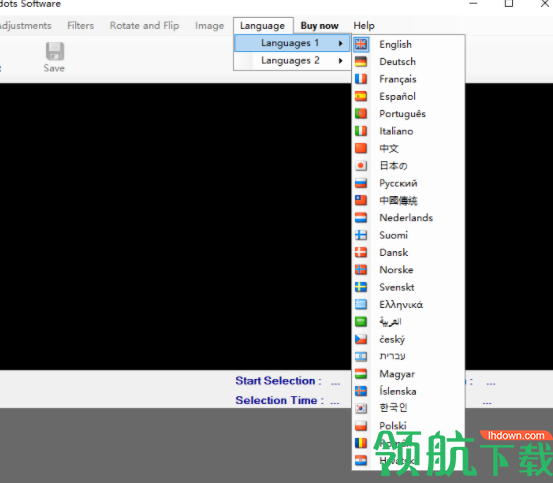Image resolution: width=553 pixels, height=483 pixels.
Task: Switch to Magyar language
Action: (408, 374)
